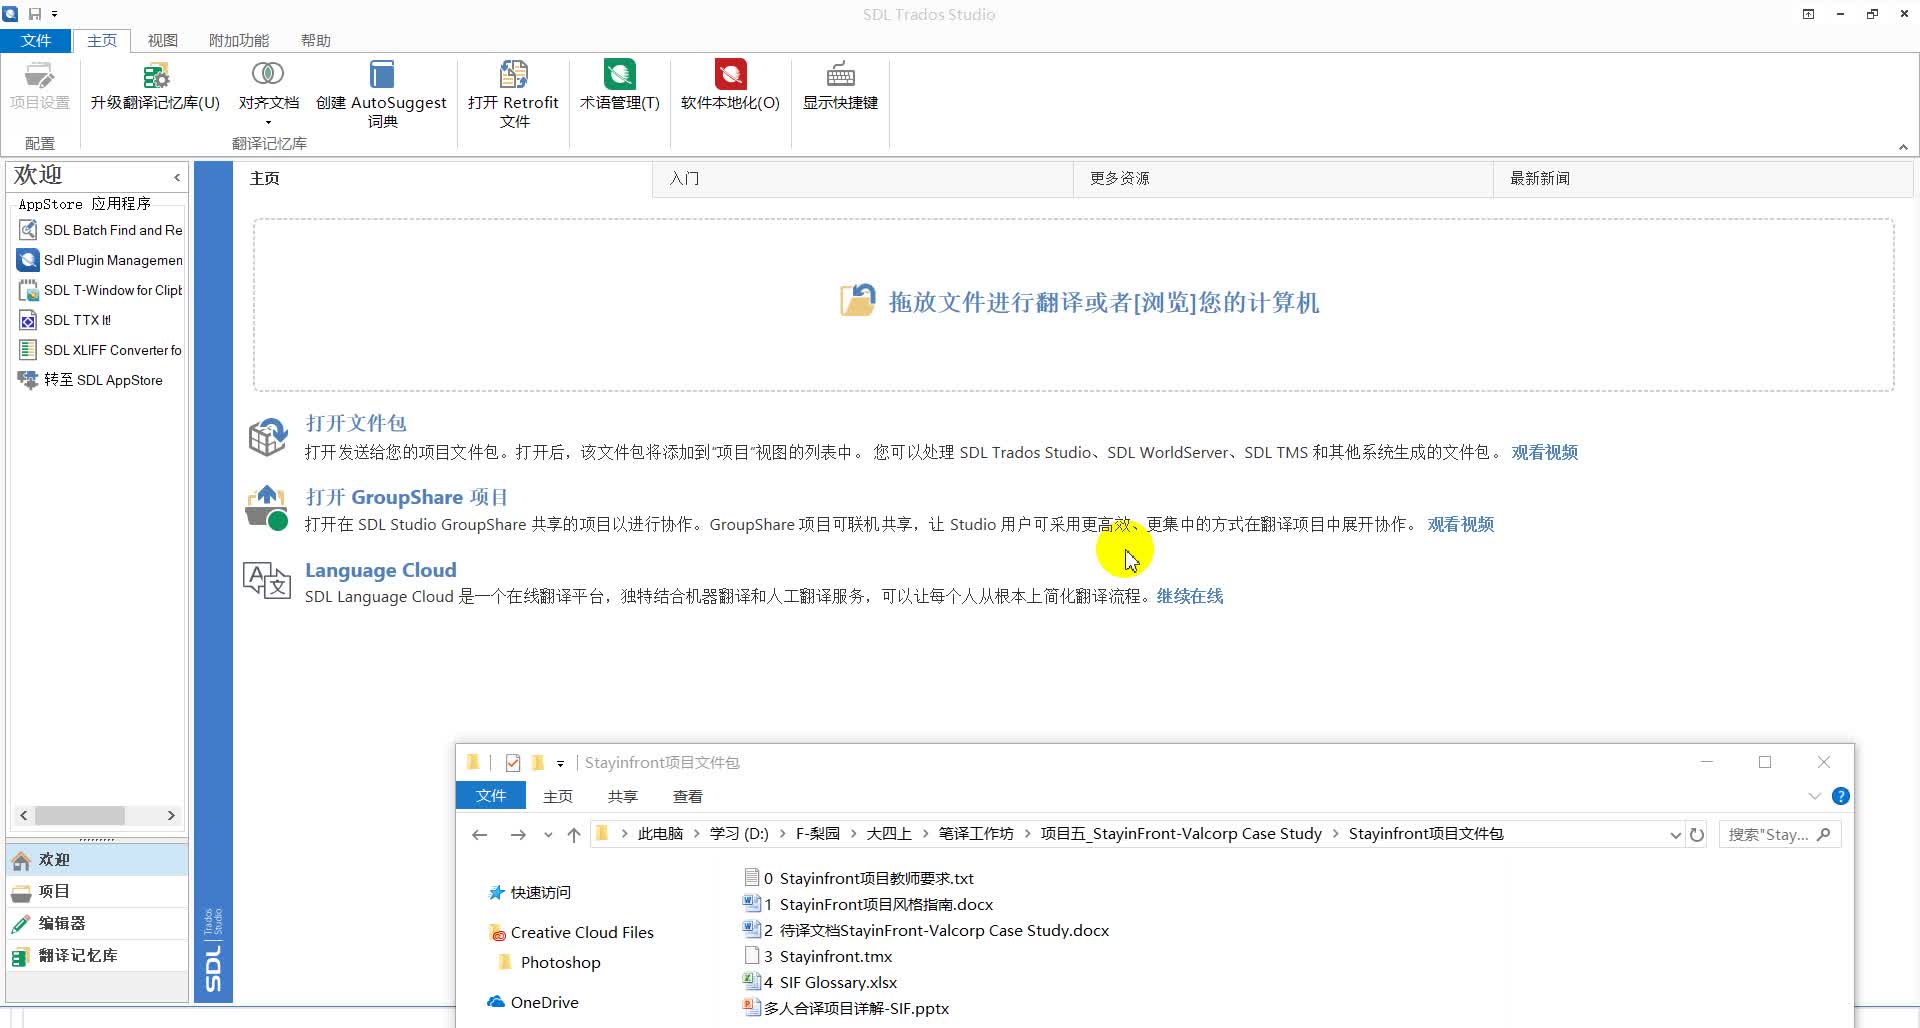Open the Explorer address bar history dropdown

(x=1676, y=834)
